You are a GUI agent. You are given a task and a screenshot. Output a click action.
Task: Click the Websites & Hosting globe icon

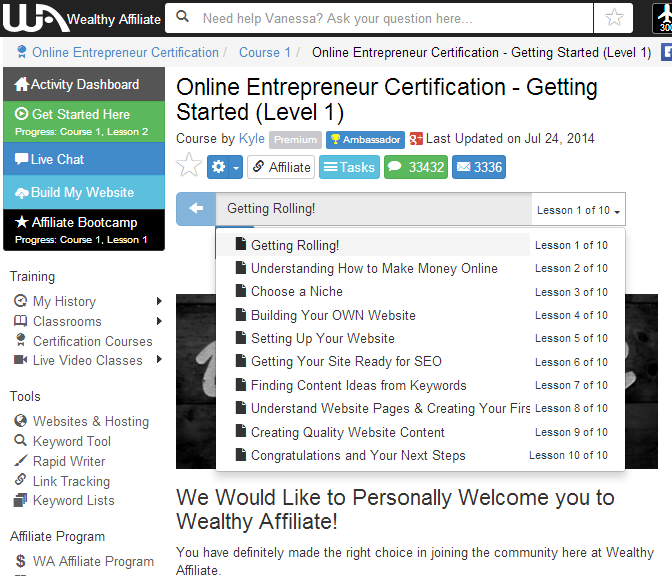pos(20,420)
